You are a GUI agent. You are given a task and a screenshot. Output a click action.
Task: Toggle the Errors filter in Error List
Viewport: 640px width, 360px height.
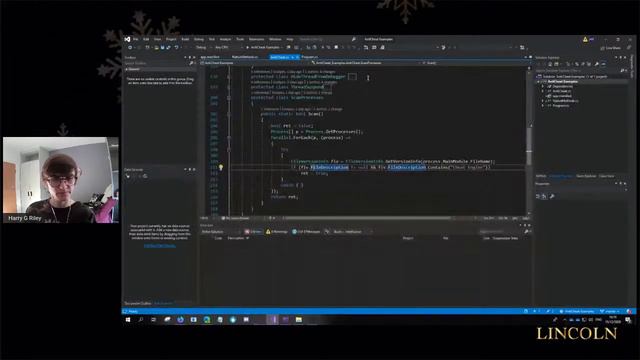pyautogui.click(x=253, y=232)
